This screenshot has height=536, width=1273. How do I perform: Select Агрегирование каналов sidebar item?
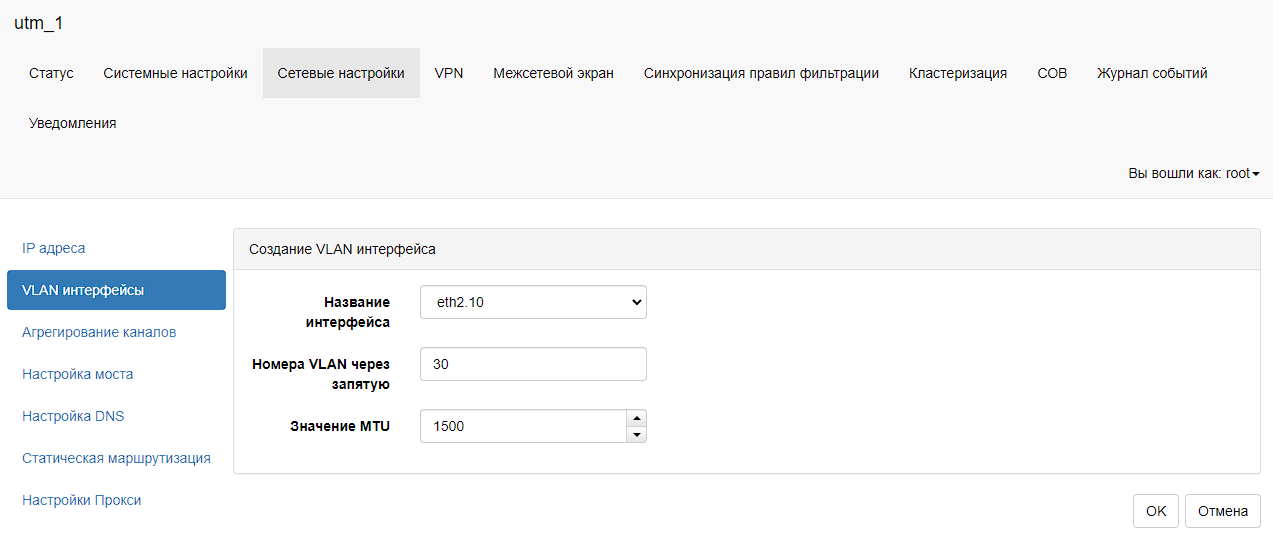(99, 332)
